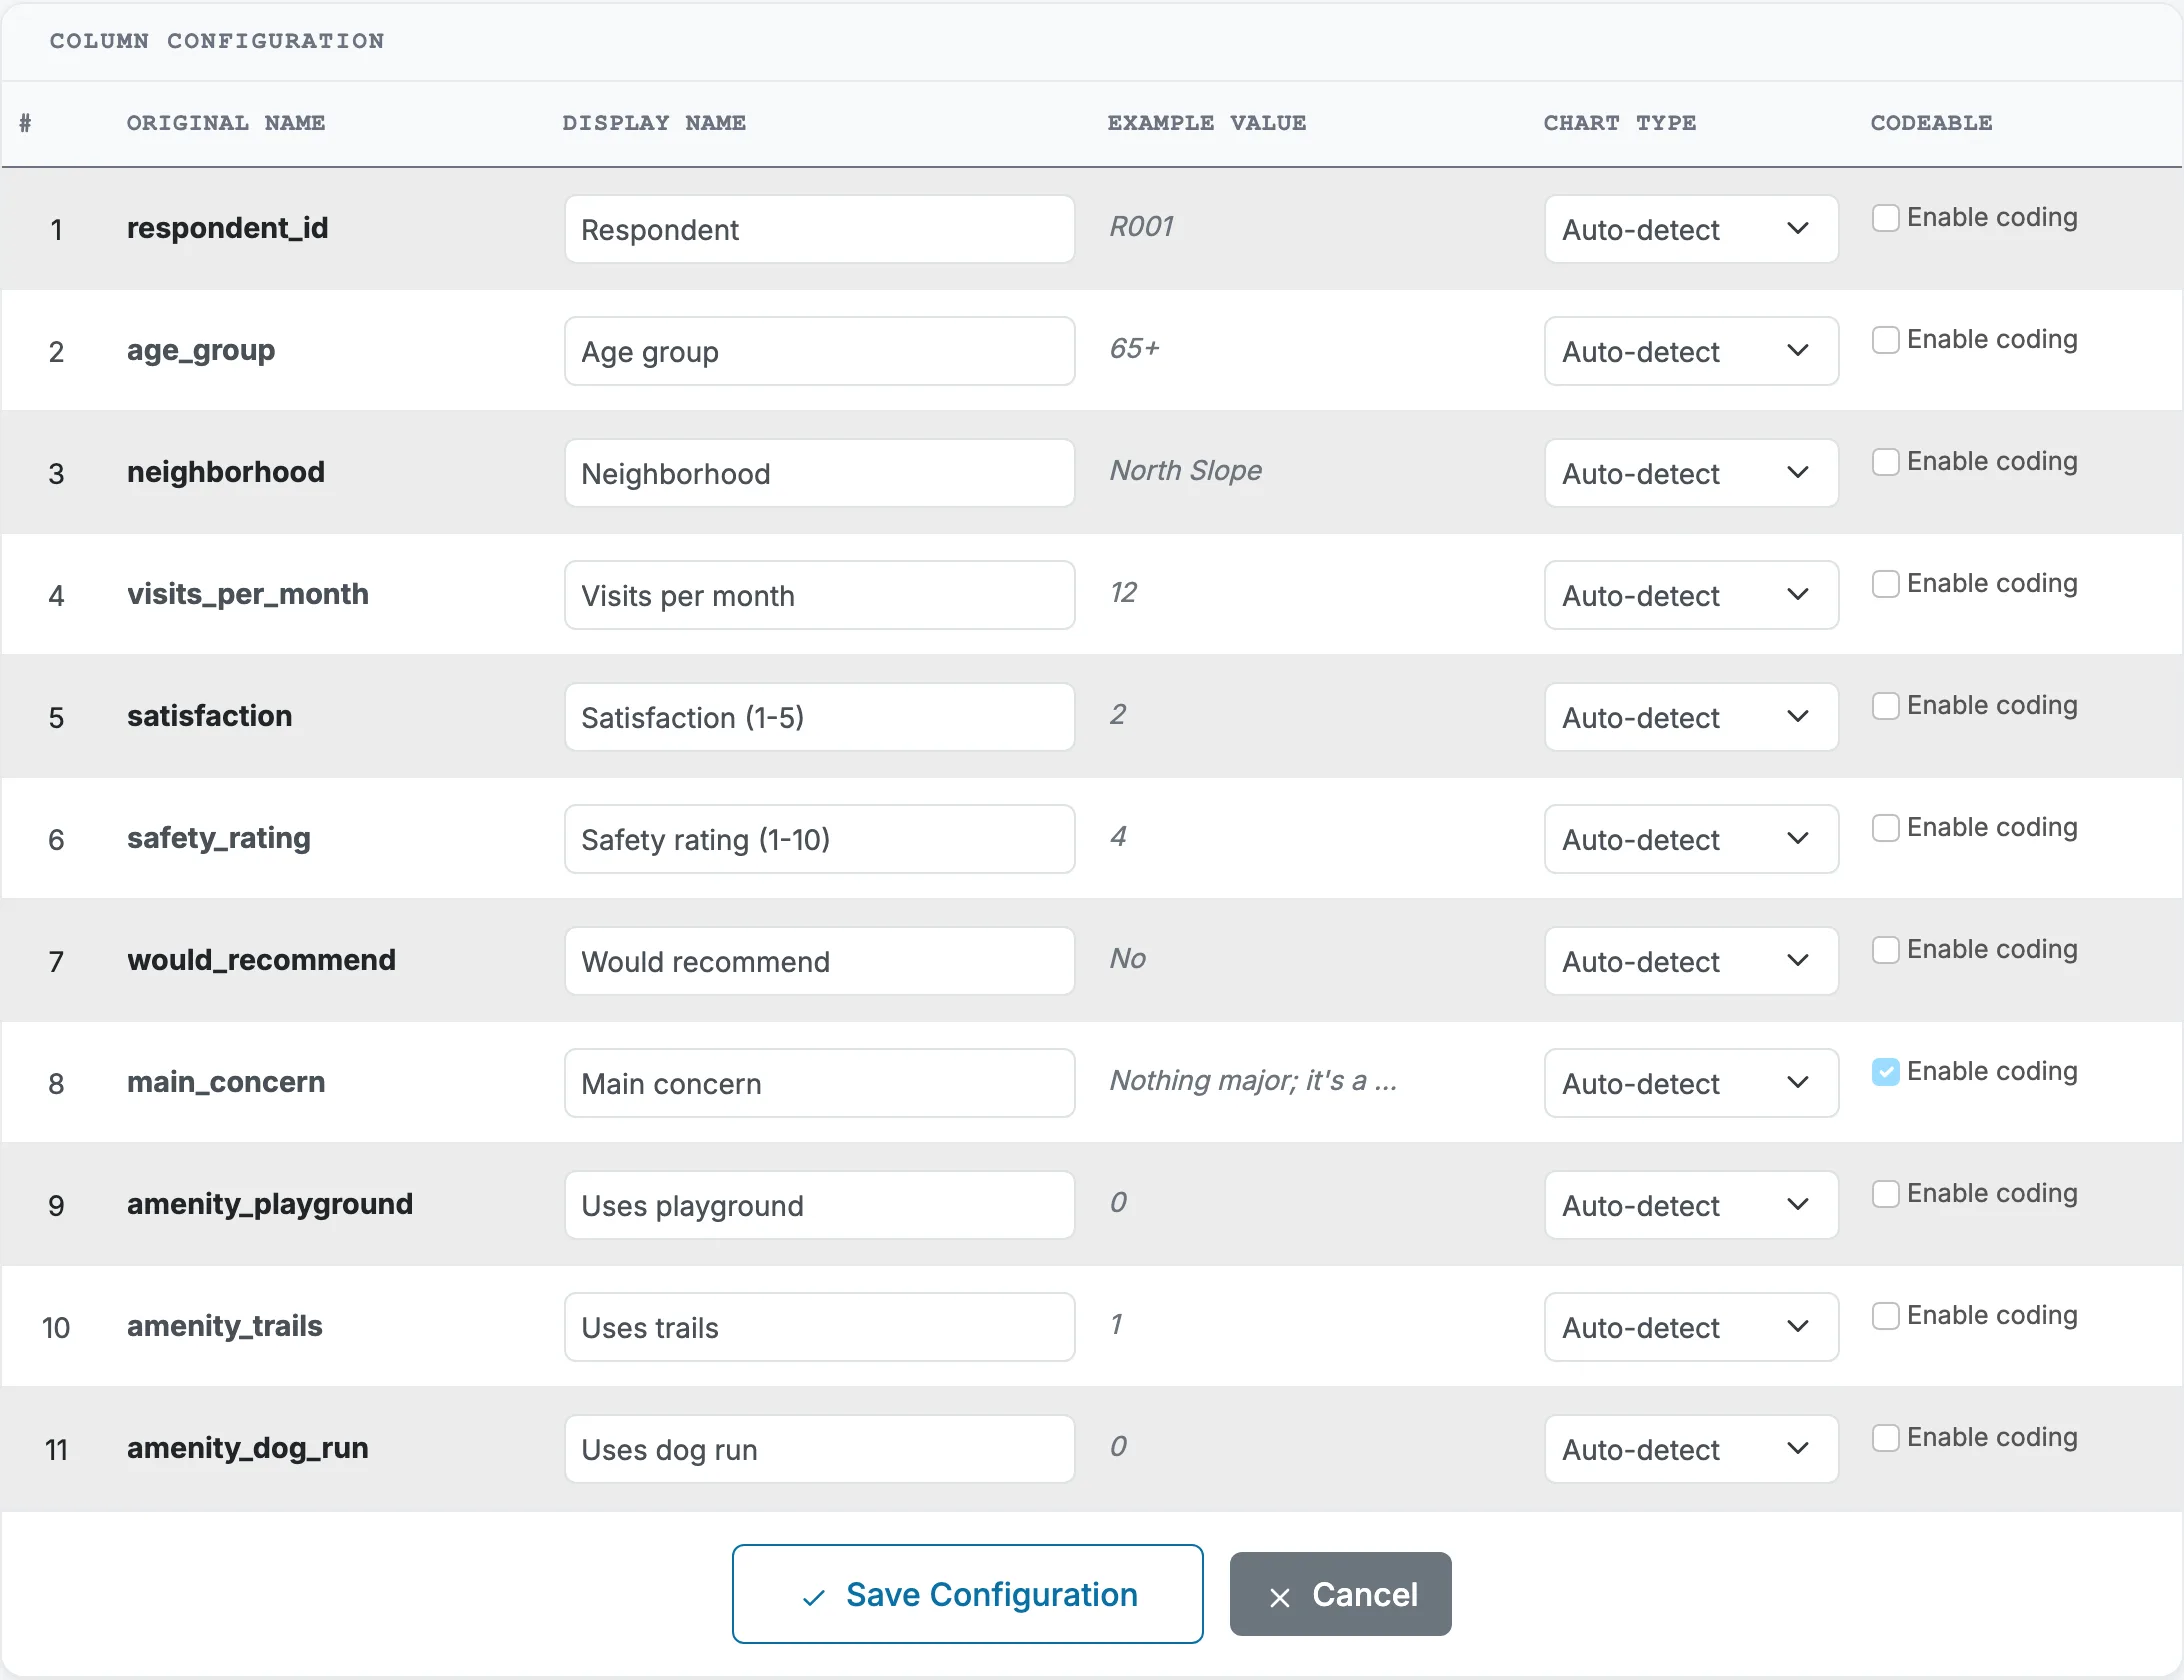Edit the Uses playground display name

tap(819, 1205)
